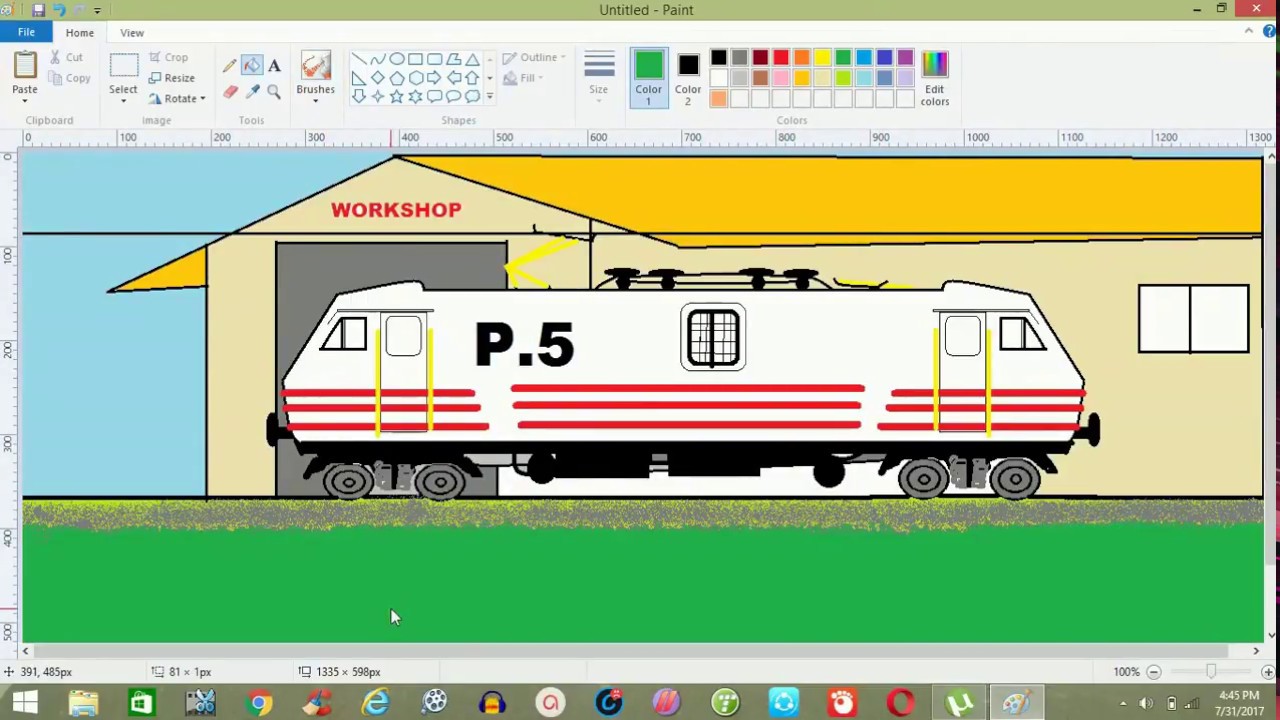This screenshot has width=1280, height=720.
Task: Click the horizontal scrollbar right arrow
Action: (1256, 651)
